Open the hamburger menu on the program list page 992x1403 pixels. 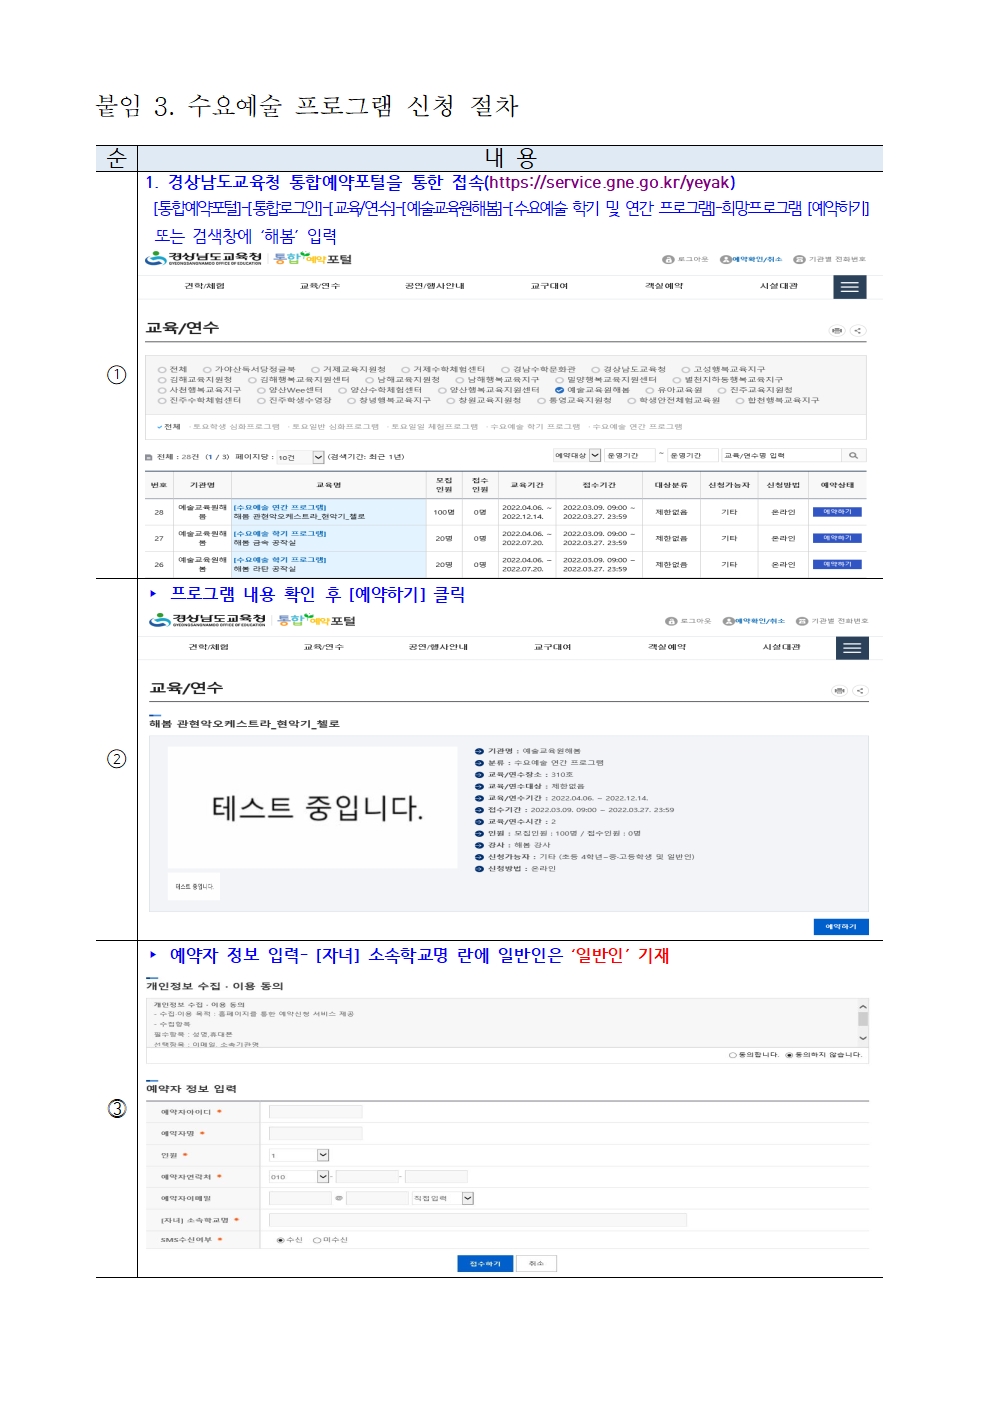(x=850, y=287)
